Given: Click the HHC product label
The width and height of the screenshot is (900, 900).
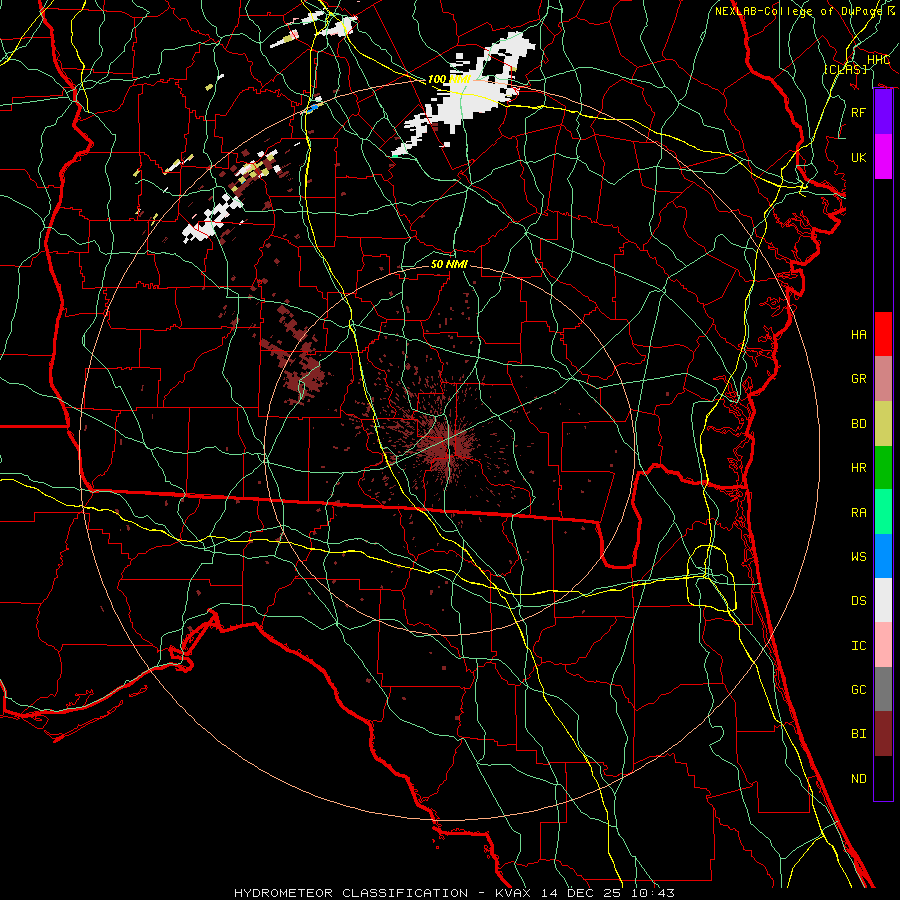Looking at the screenshot, I should (x=878, y=60).
